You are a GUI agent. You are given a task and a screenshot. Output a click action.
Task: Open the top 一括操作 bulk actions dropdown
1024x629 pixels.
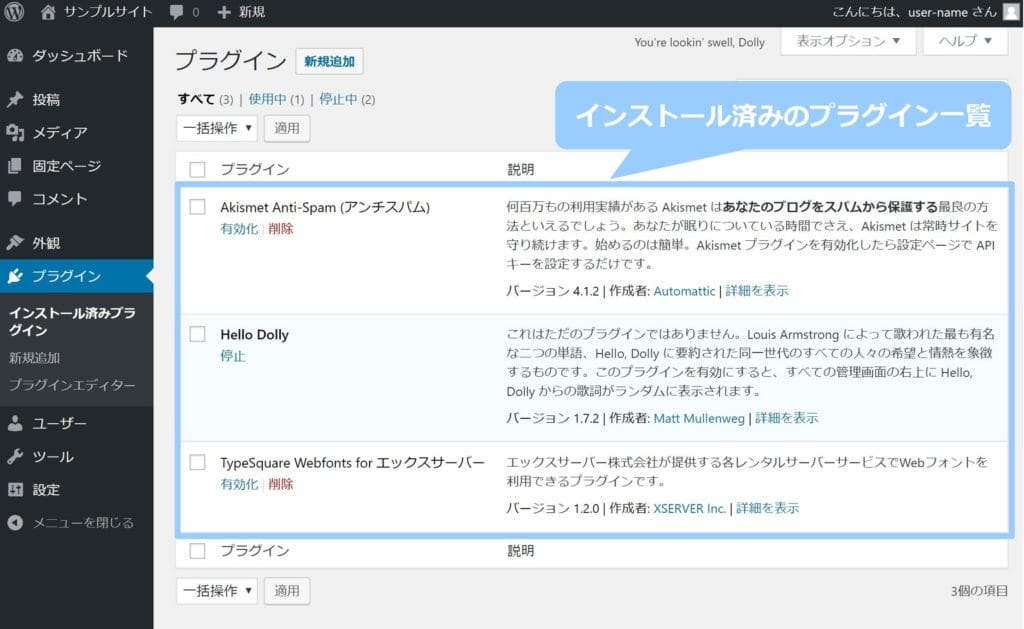[x=217, y=128]
